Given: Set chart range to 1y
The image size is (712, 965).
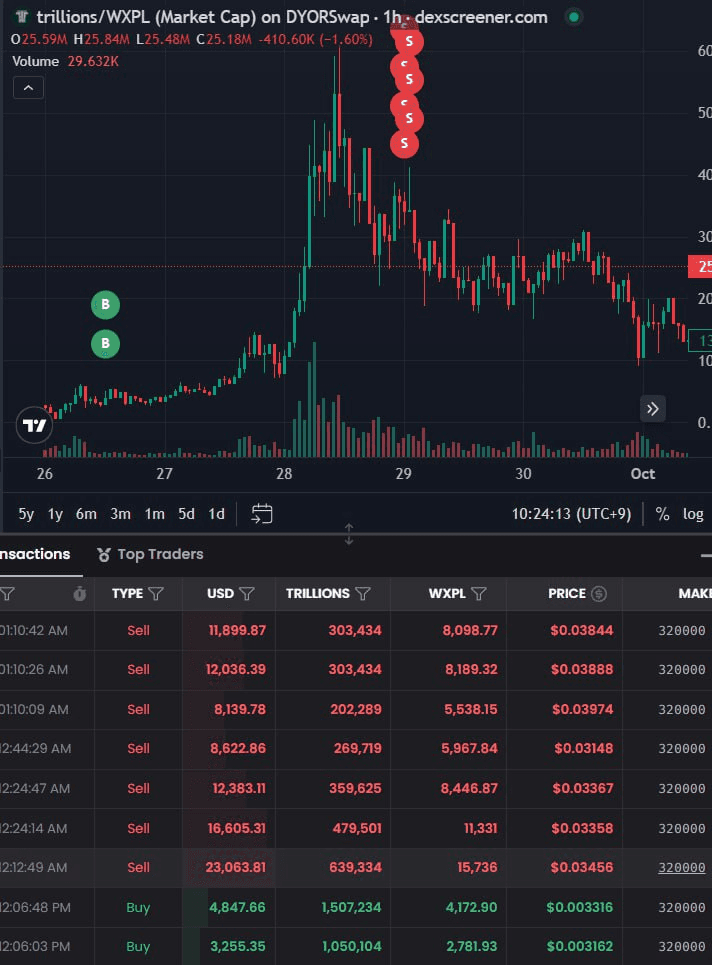Looking at the screenshot, I should [x=55, y=514].
